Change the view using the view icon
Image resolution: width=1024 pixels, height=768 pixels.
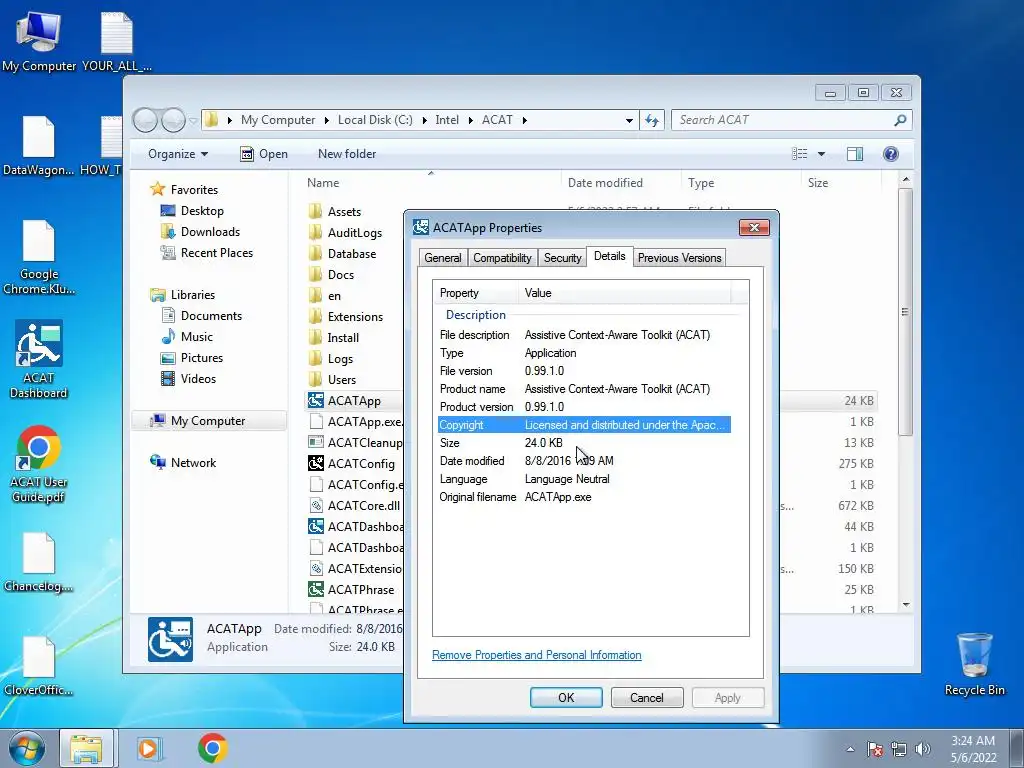799,153
